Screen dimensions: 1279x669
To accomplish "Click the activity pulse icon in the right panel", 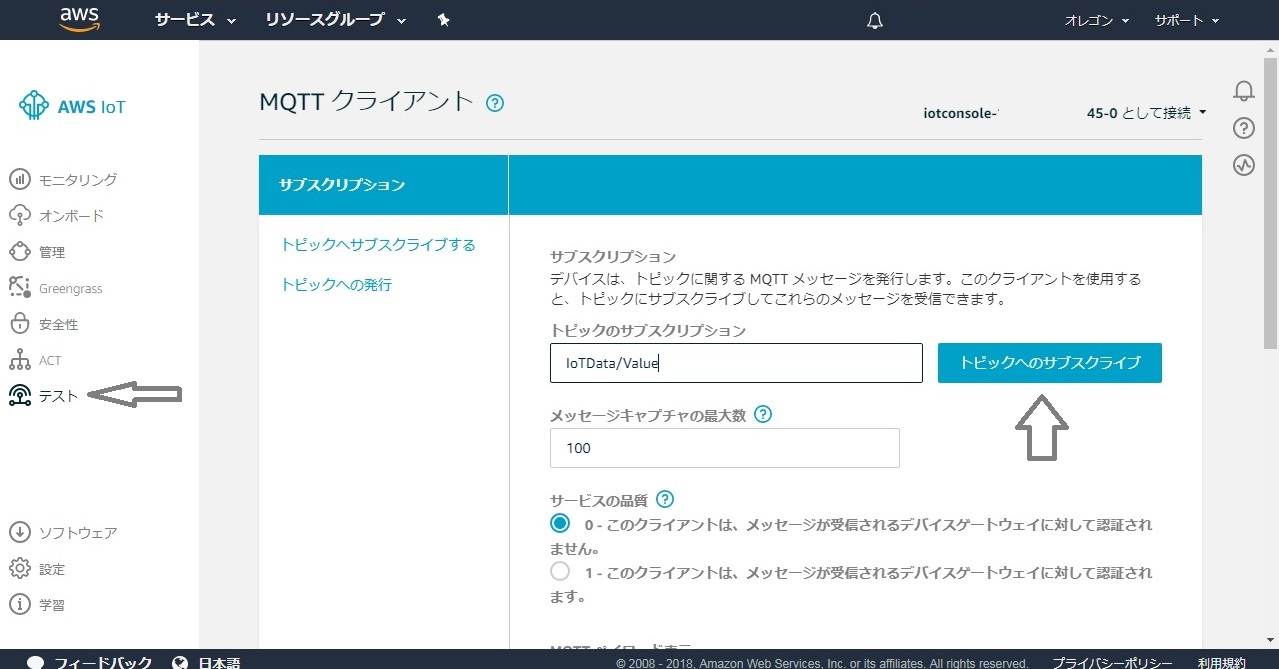I will (1244, 165).
